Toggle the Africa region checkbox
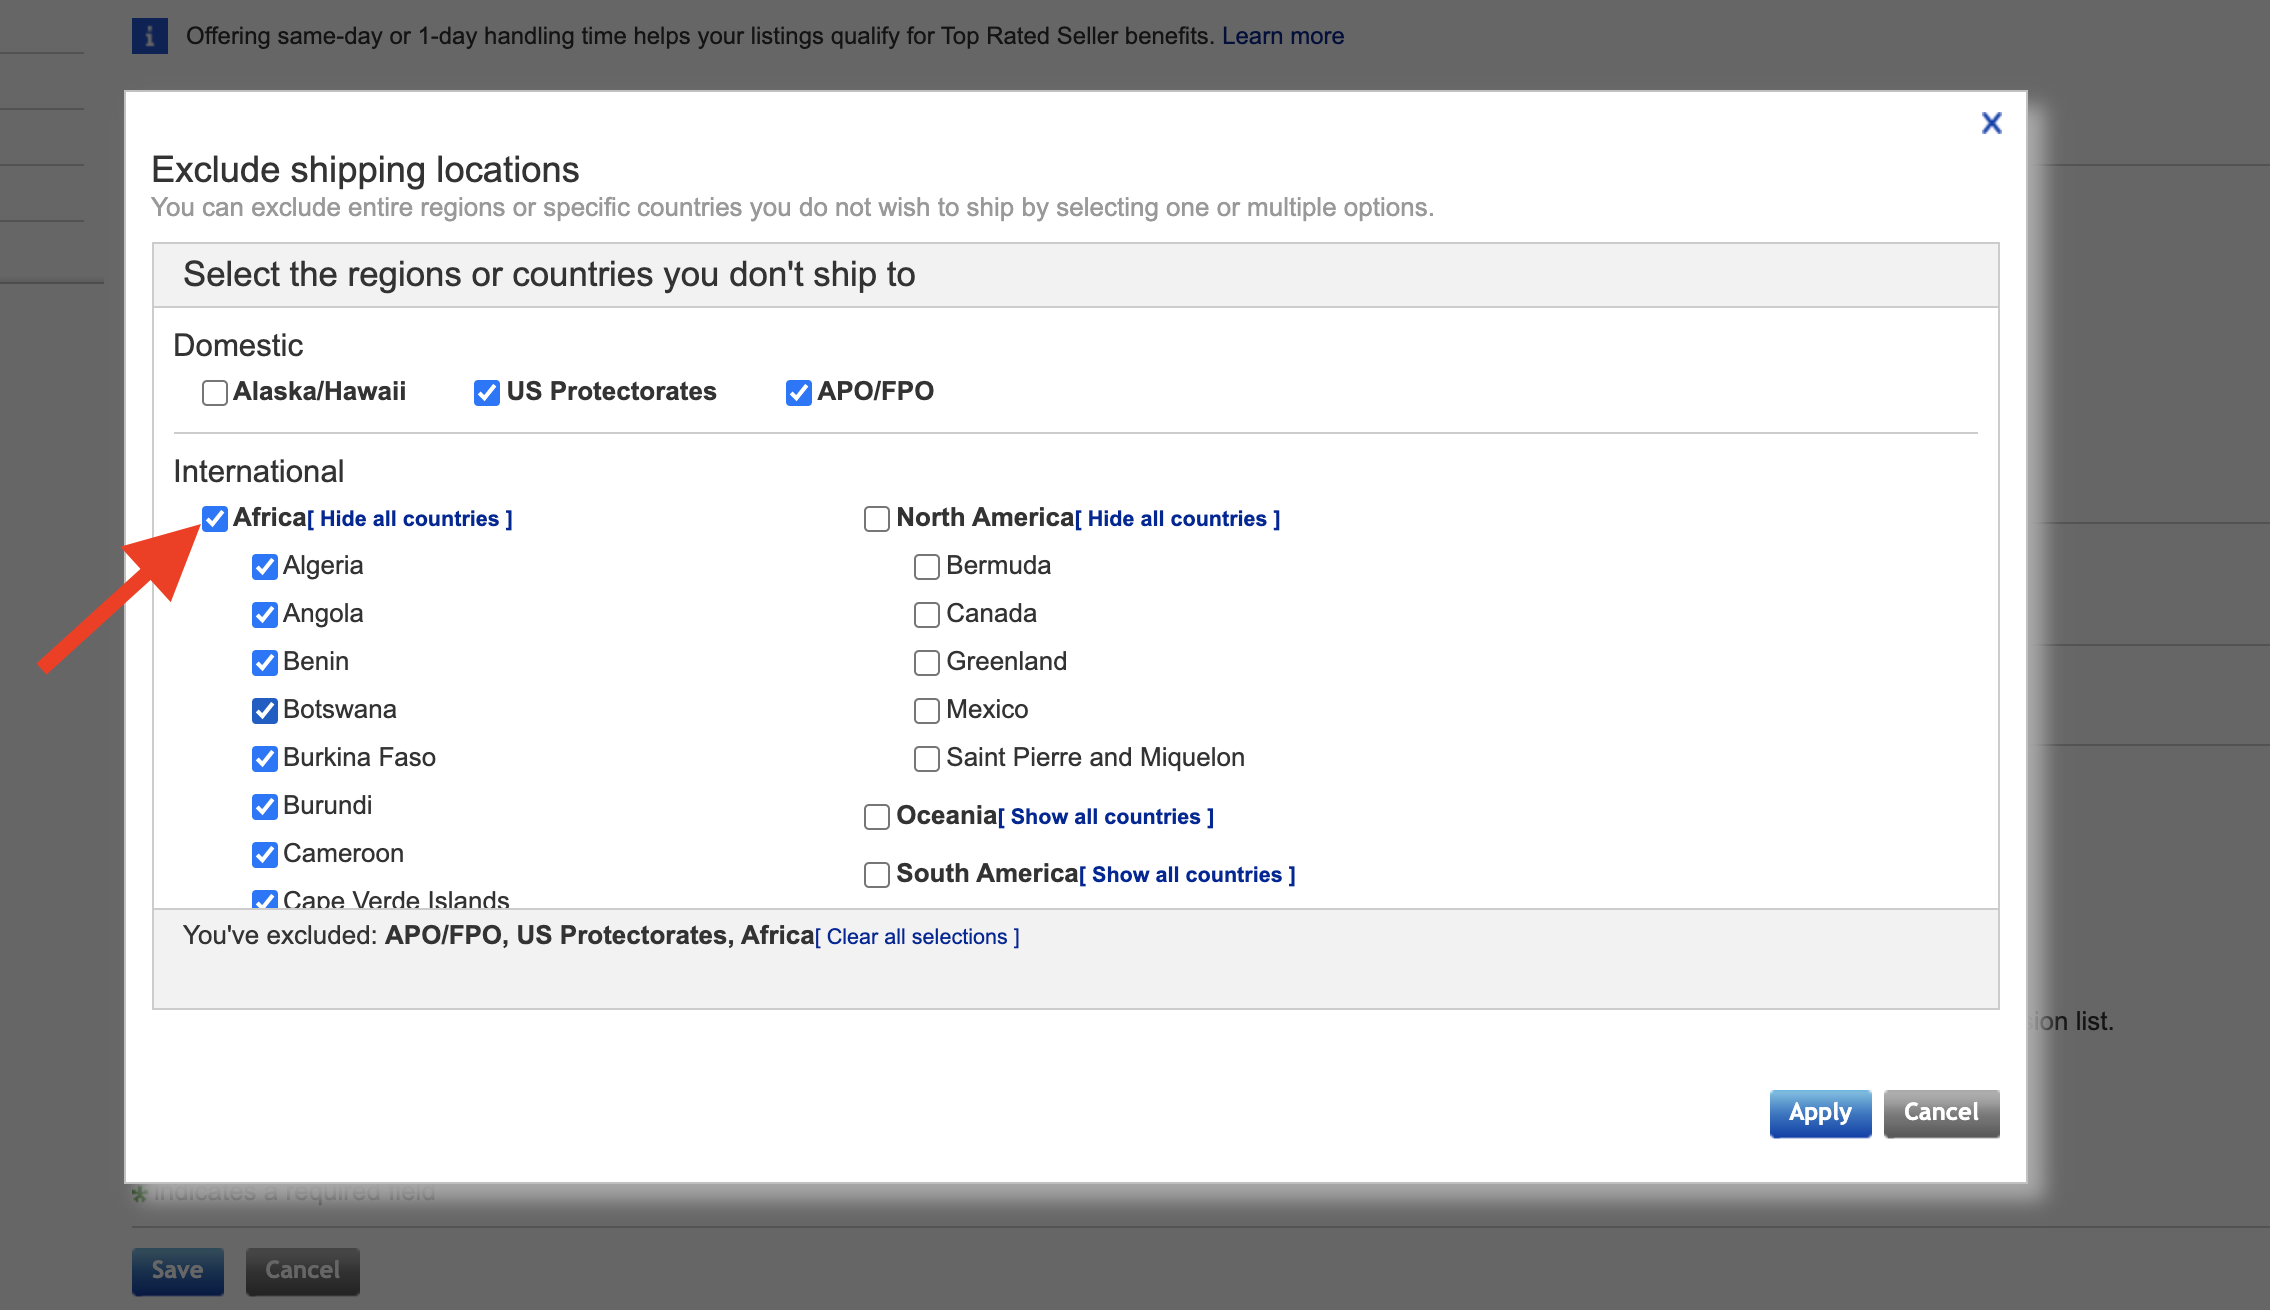The image size is (2270, 1310). pos(215,518)
